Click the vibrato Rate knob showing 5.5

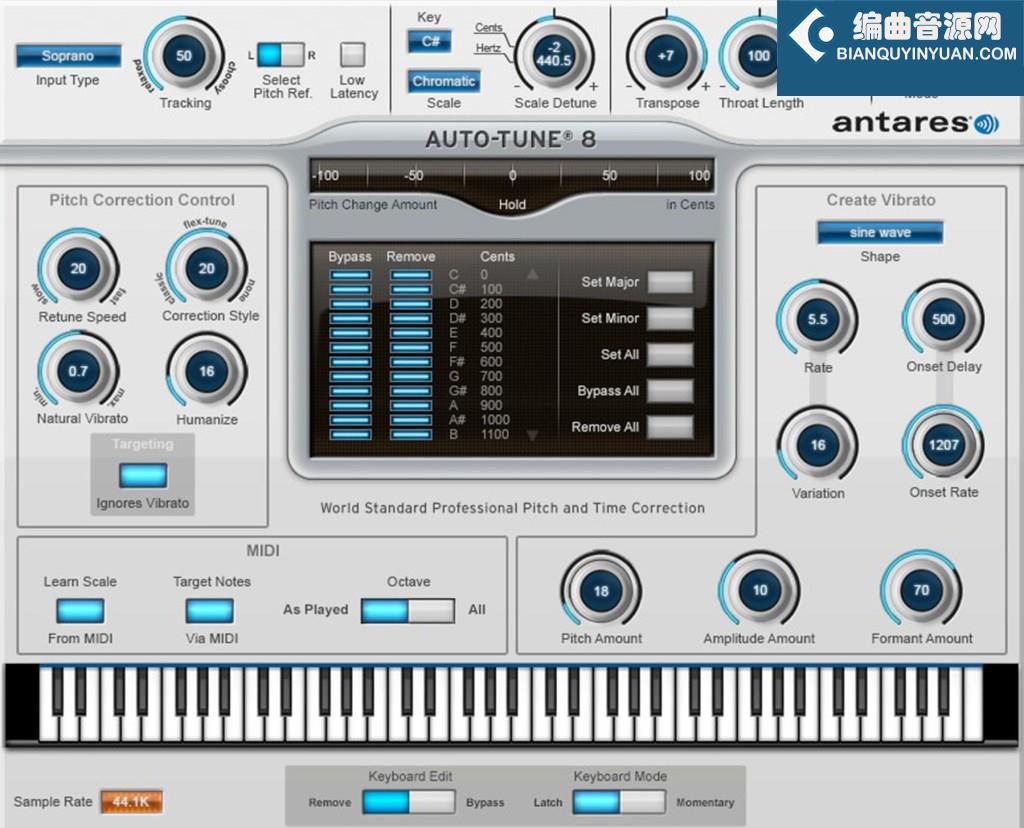817,319
